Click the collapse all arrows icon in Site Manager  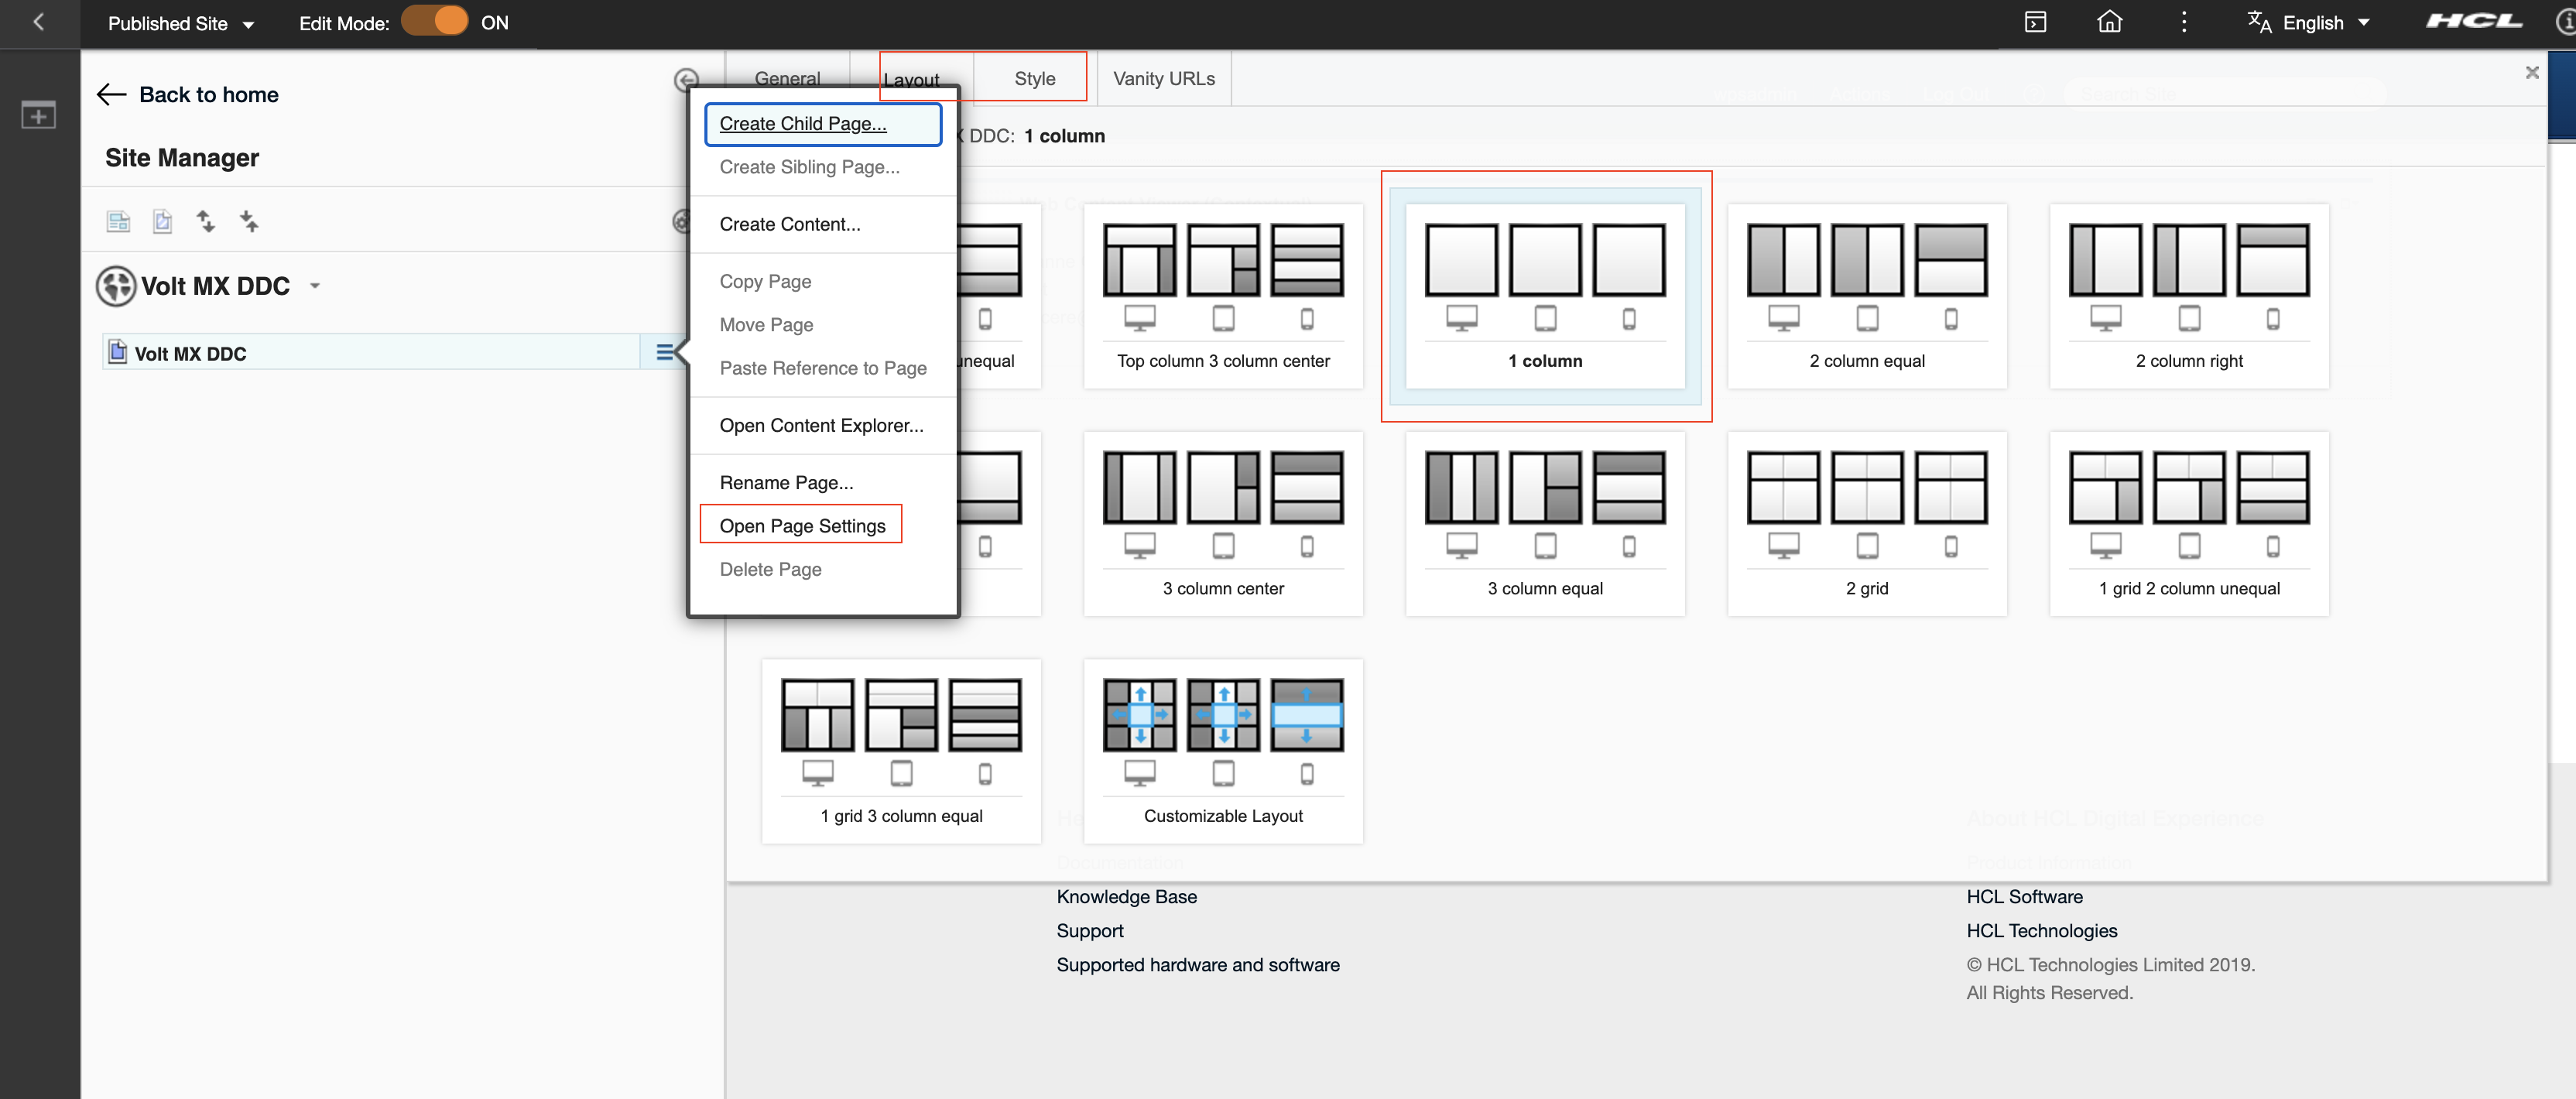point(249,221)
